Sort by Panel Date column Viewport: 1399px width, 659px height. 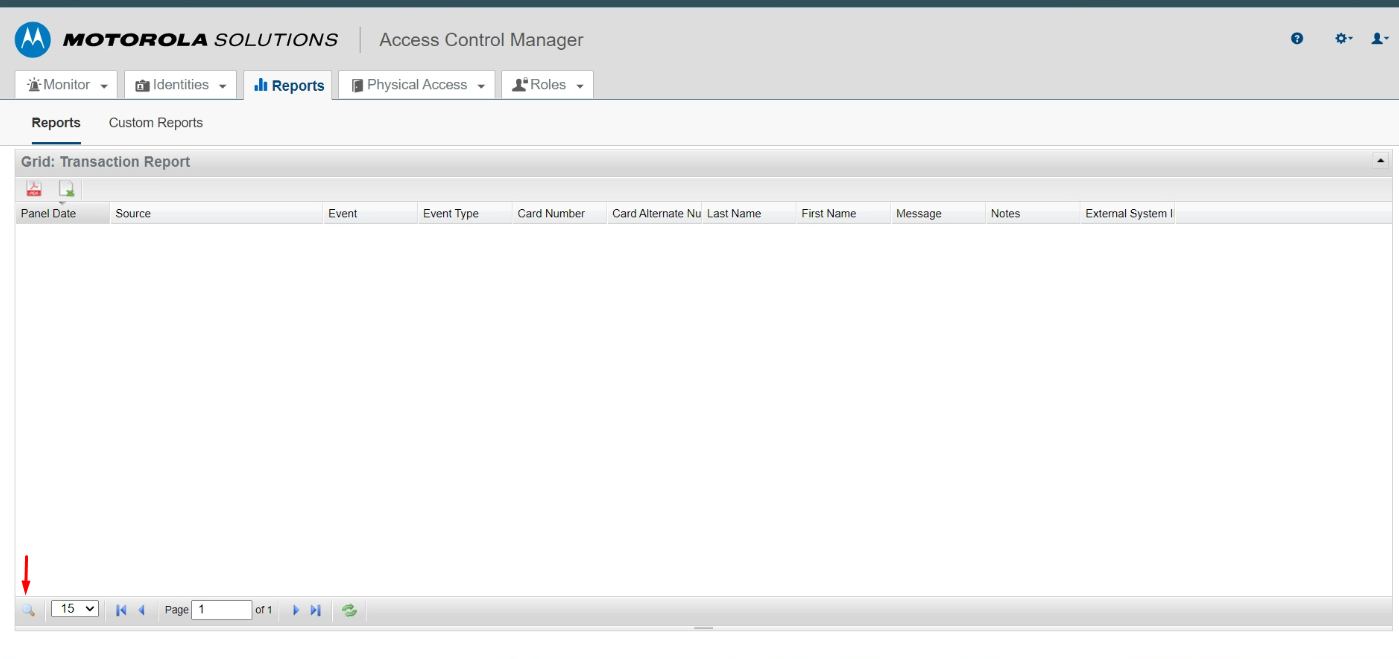click(62, 213)
